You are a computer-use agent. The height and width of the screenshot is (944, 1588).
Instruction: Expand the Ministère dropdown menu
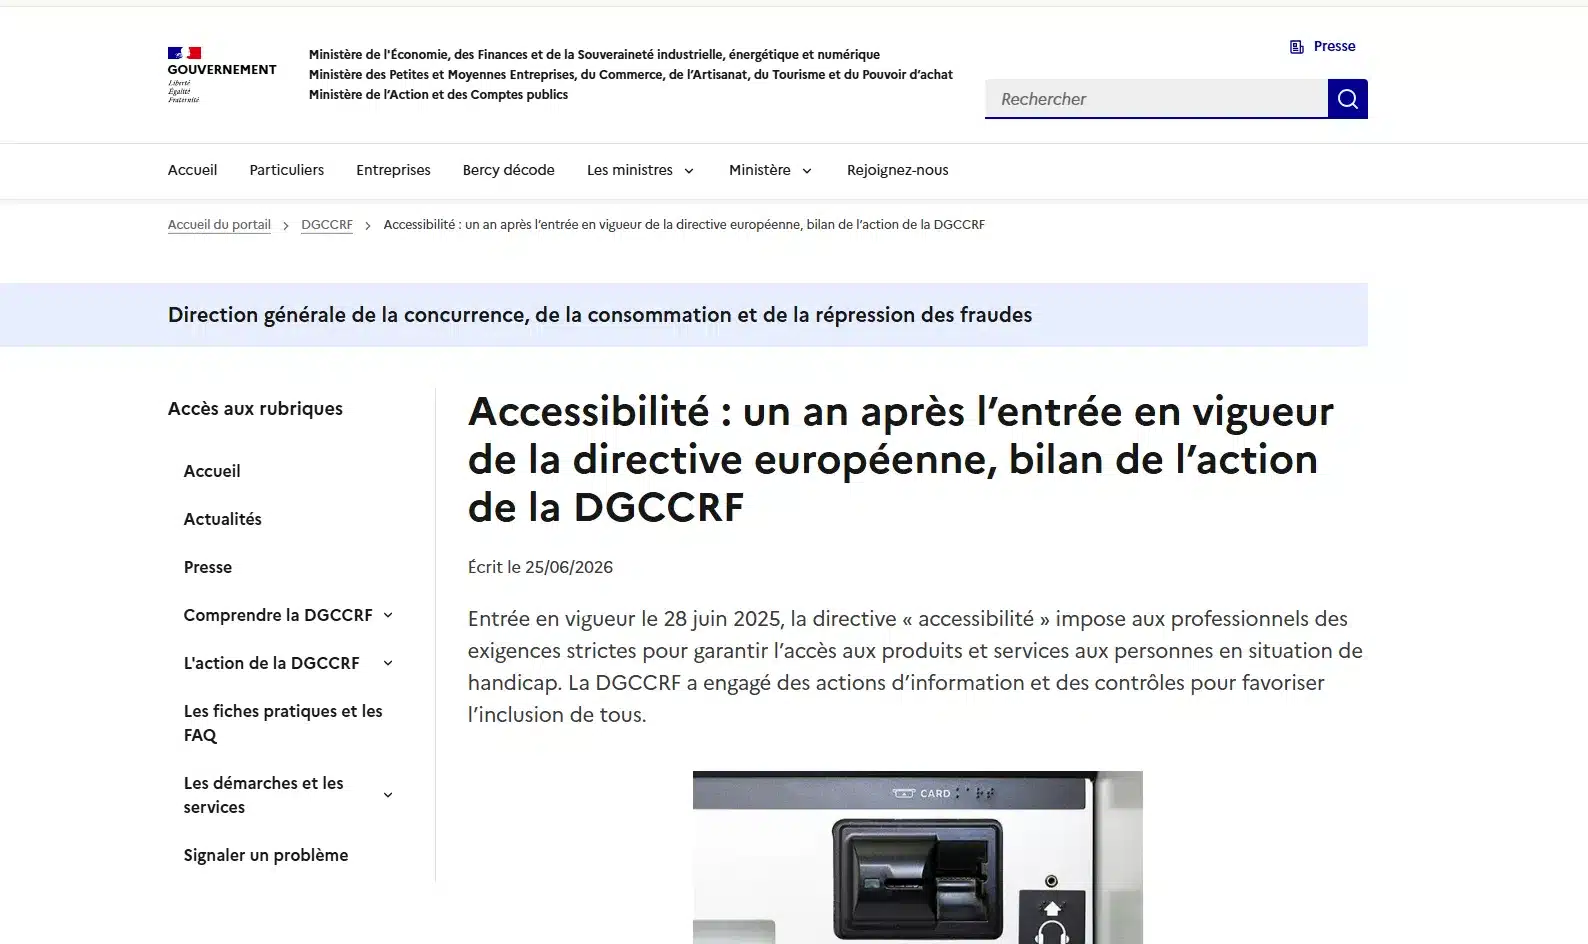pyautogui.click(x=770, y=170)
